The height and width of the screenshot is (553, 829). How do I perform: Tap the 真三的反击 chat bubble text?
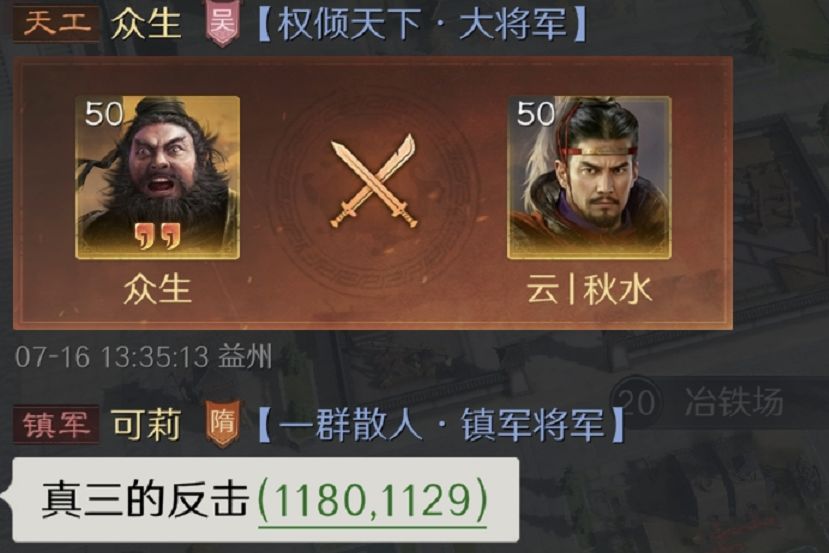(x=145, y=500)
